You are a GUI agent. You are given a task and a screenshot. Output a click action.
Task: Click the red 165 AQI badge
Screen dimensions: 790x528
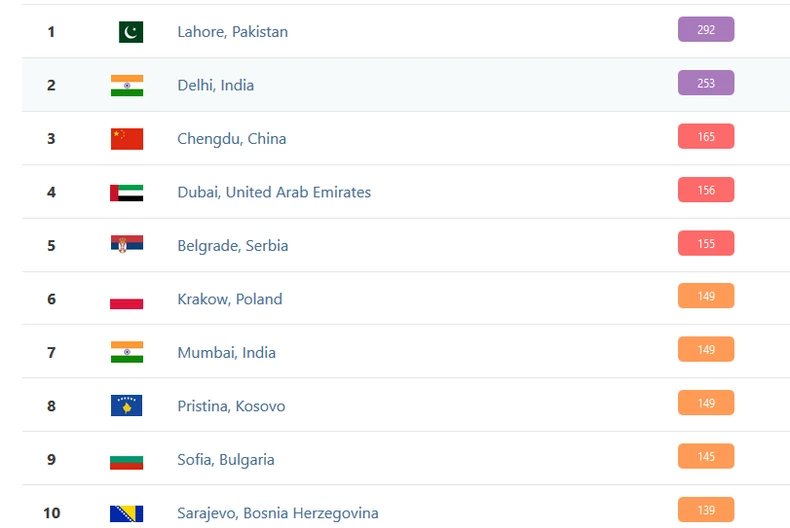706,137
